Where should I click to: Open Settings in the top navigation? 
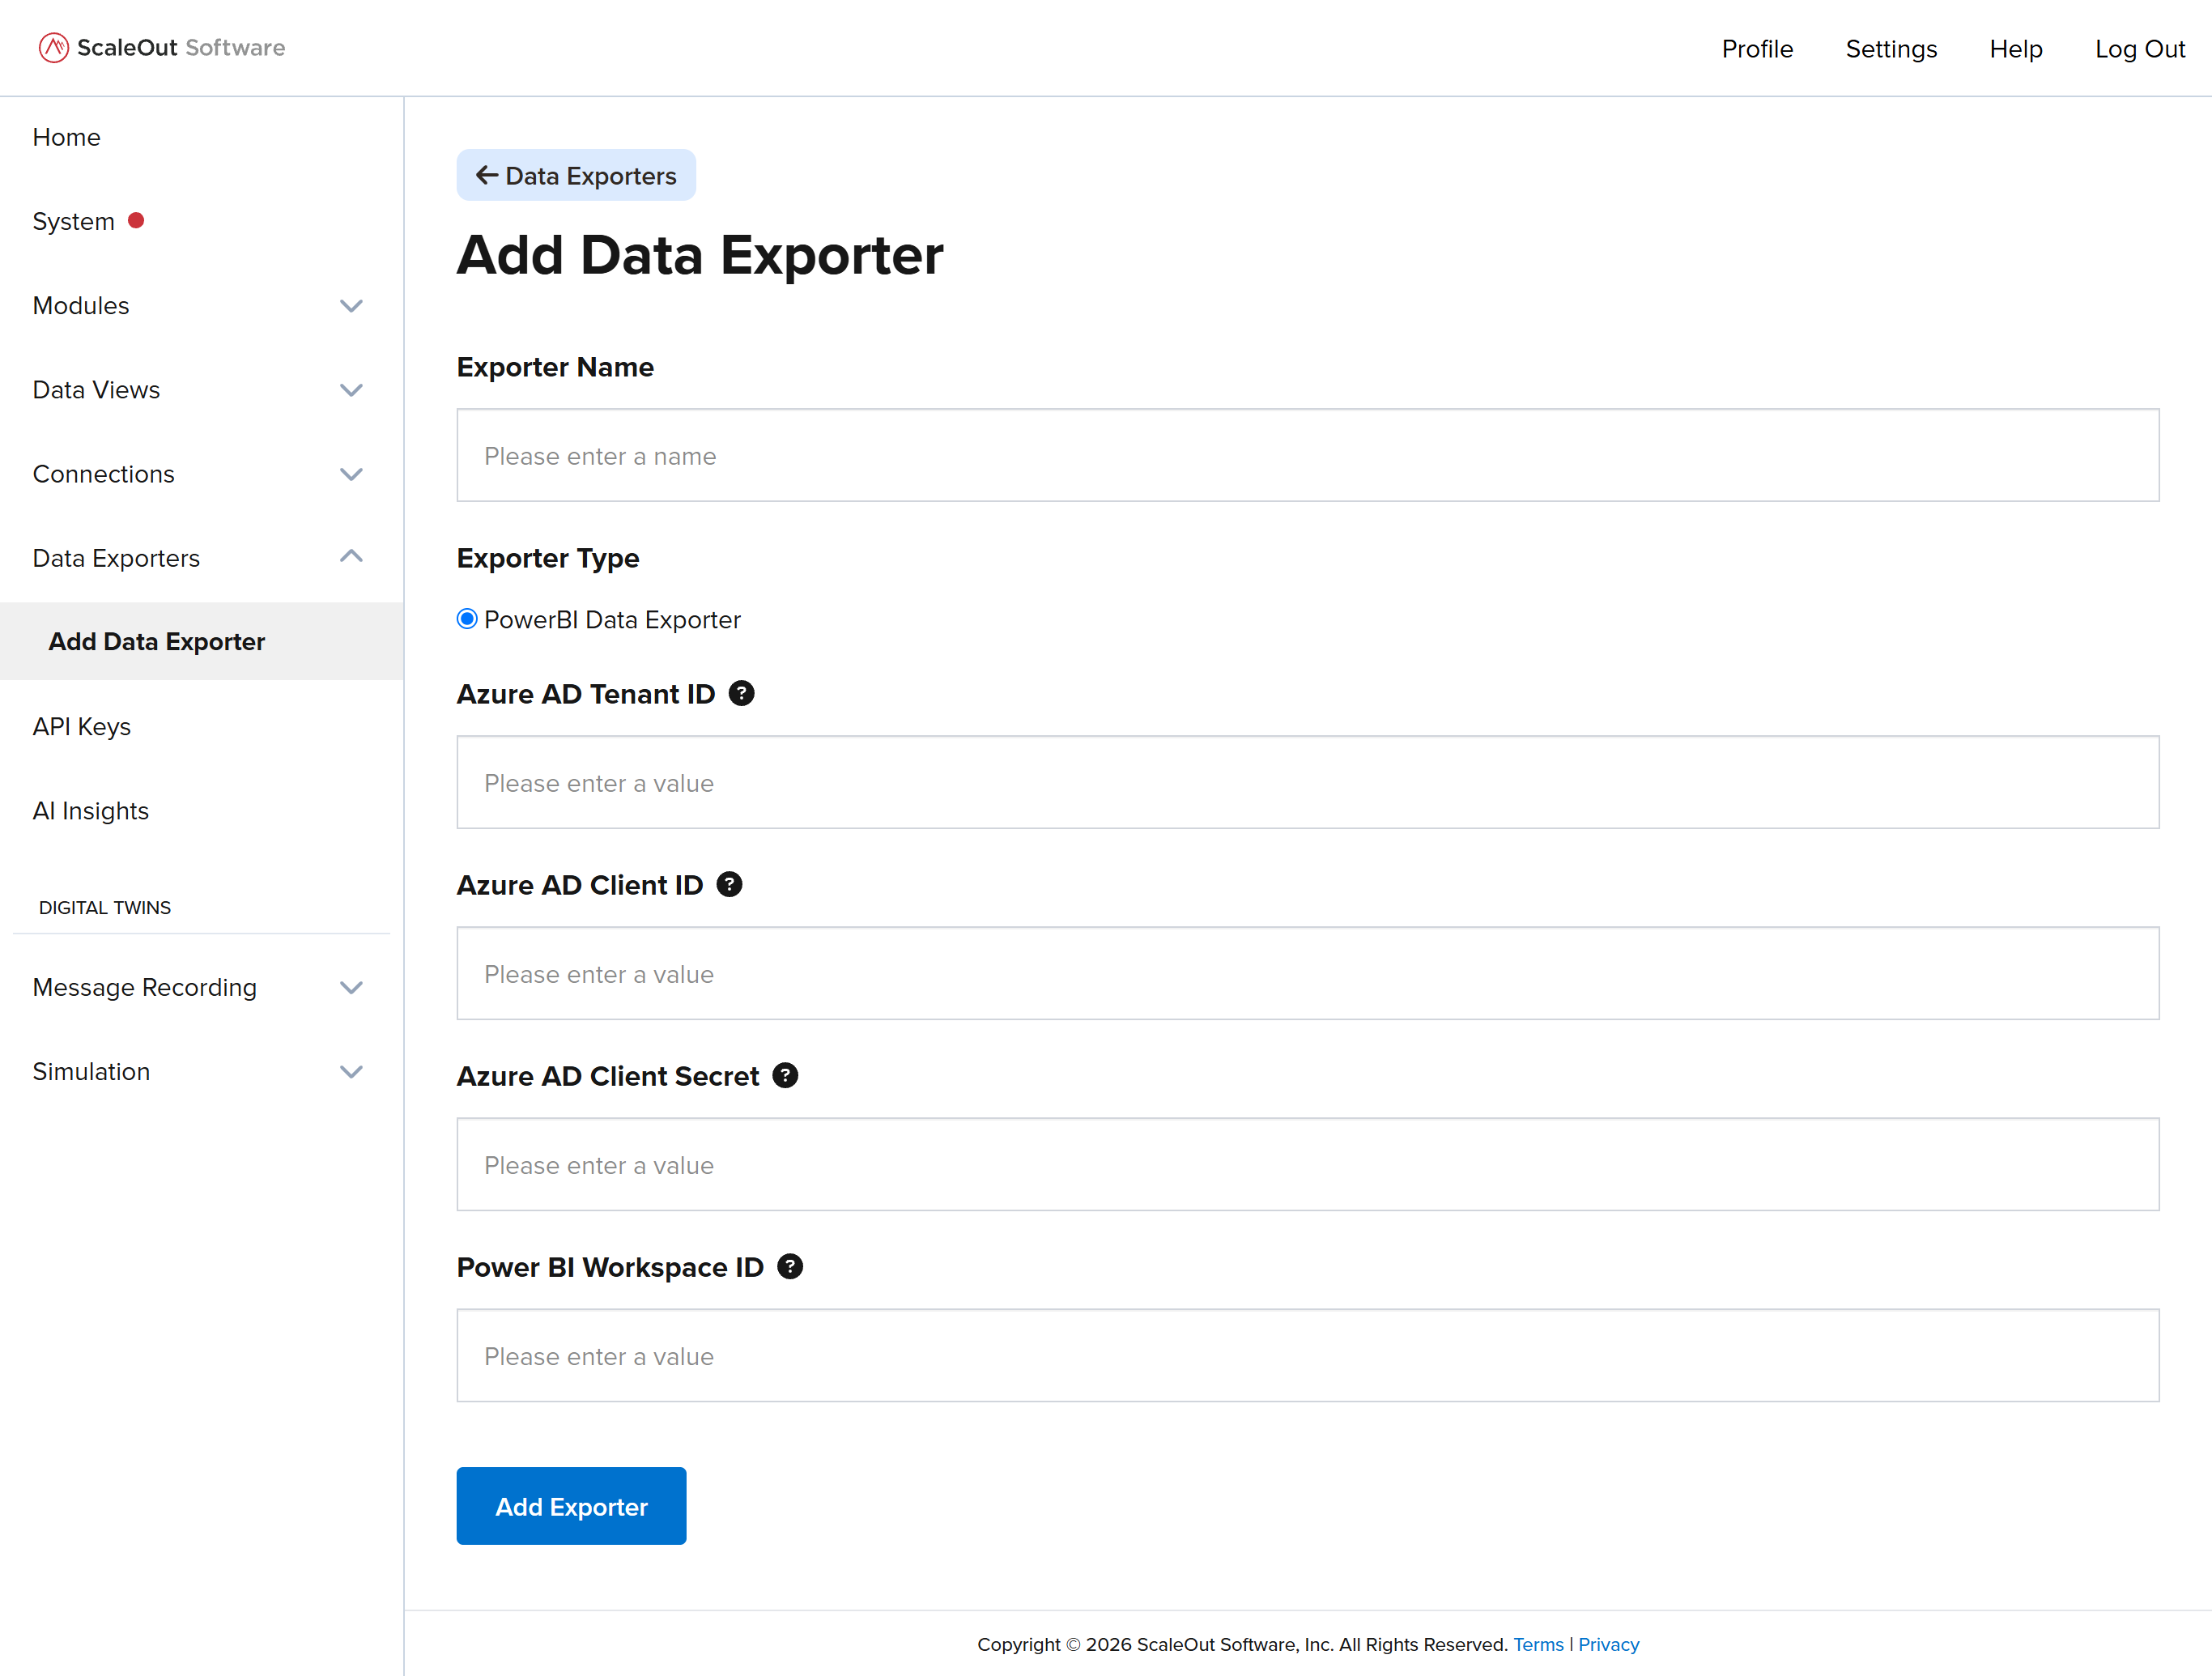pos(1891,49)
